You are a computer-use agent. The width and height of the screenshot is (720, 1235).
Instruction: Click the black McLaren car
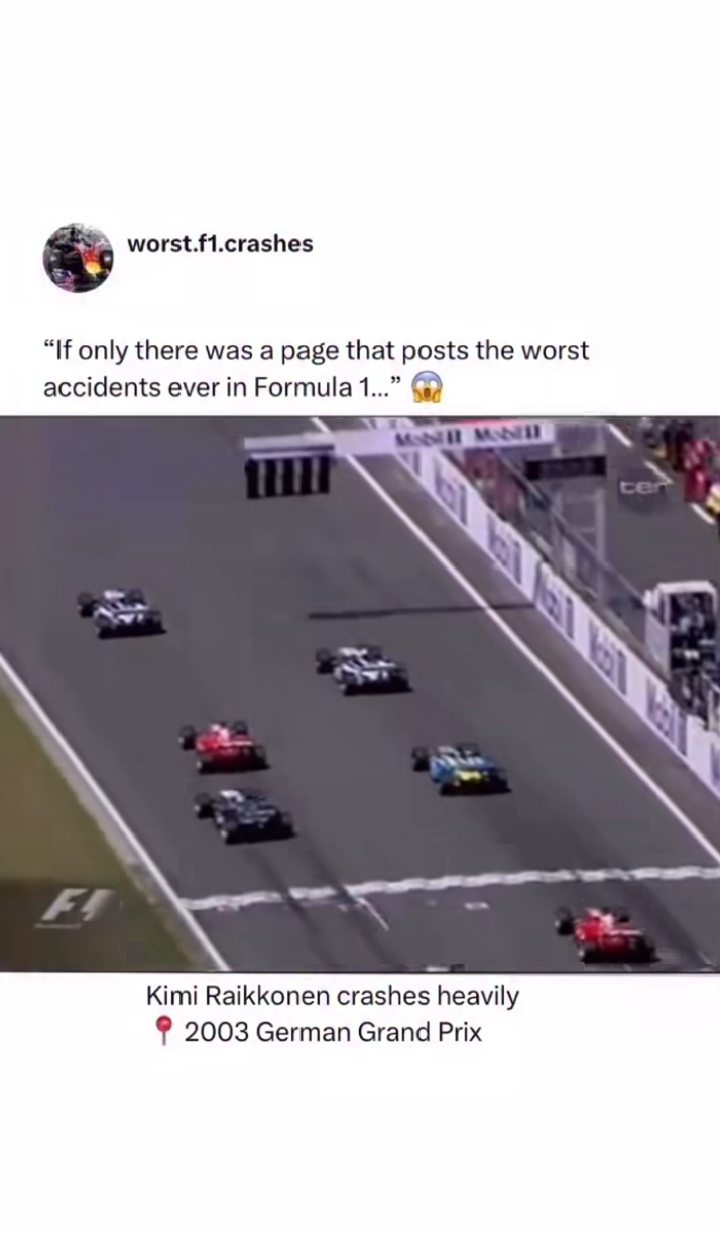click(244, 815)
